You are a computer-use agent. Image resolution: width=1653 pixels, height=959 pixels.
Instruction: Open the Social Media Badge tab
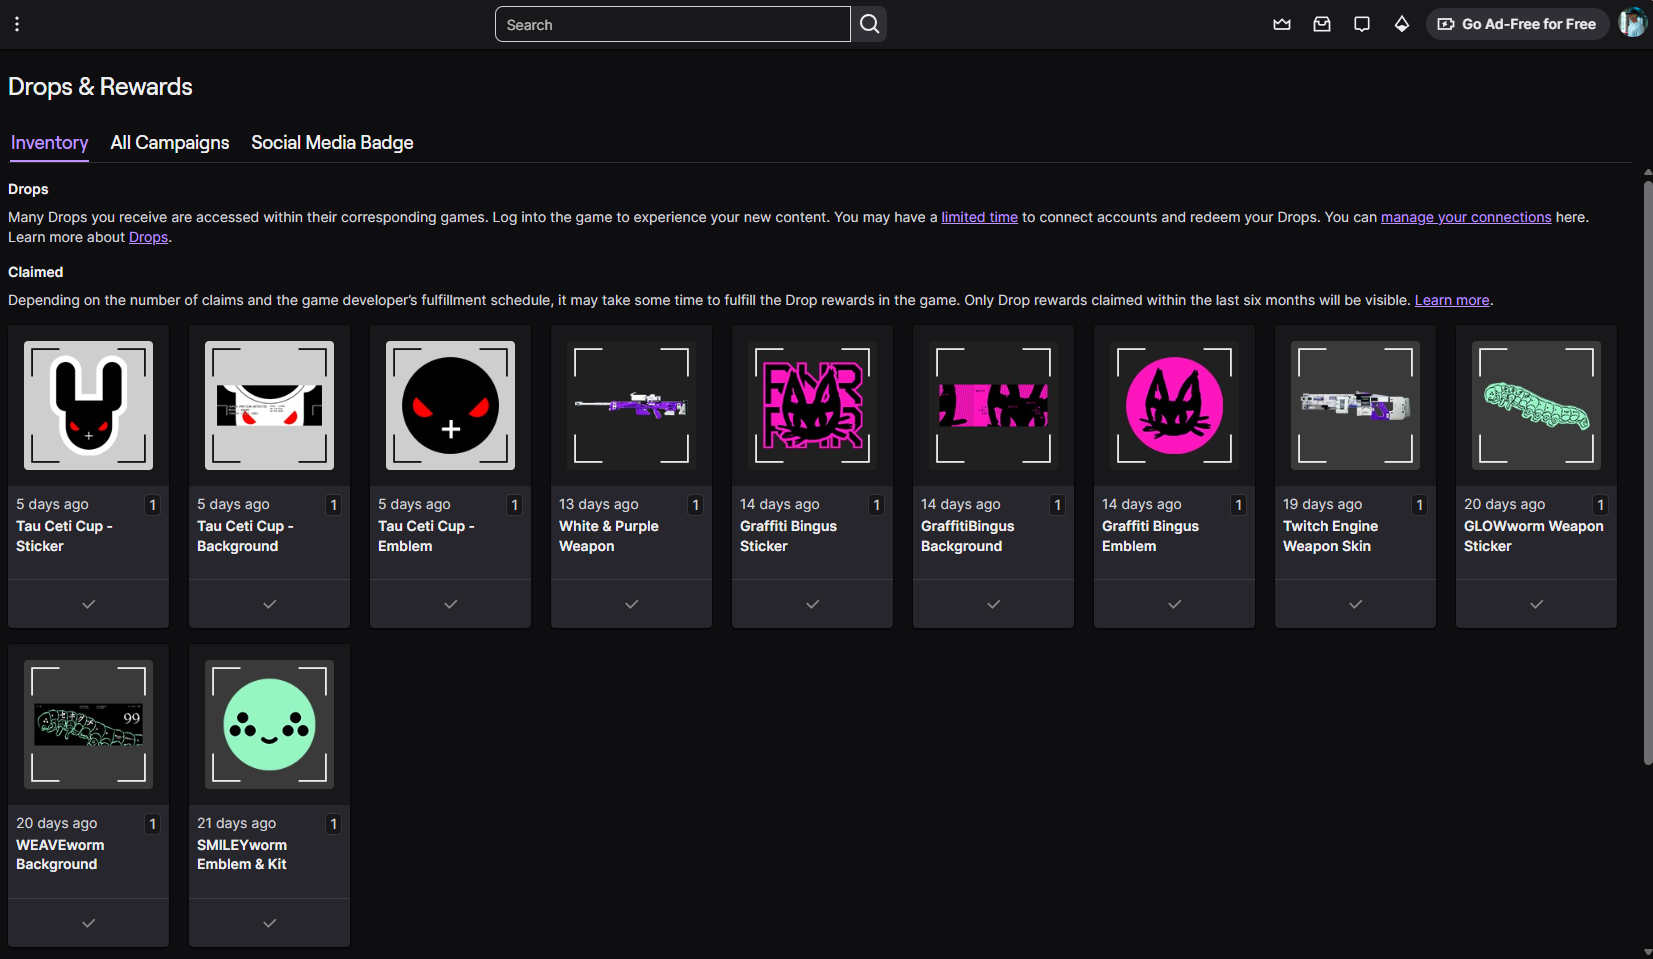point(332,143)
